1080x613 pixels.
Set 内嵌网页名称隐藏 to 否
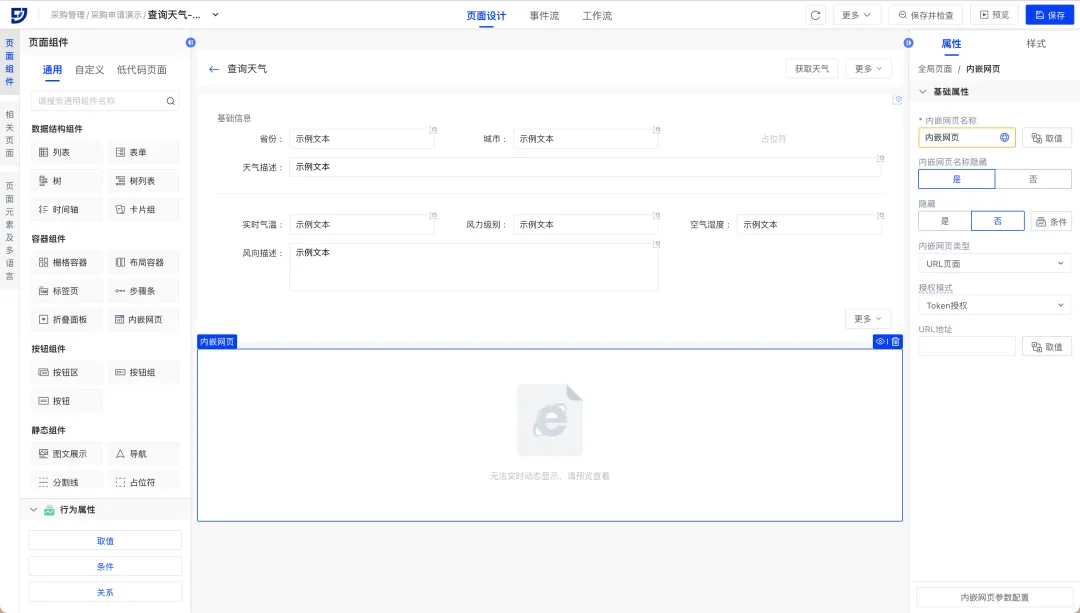coord(1033,179)
